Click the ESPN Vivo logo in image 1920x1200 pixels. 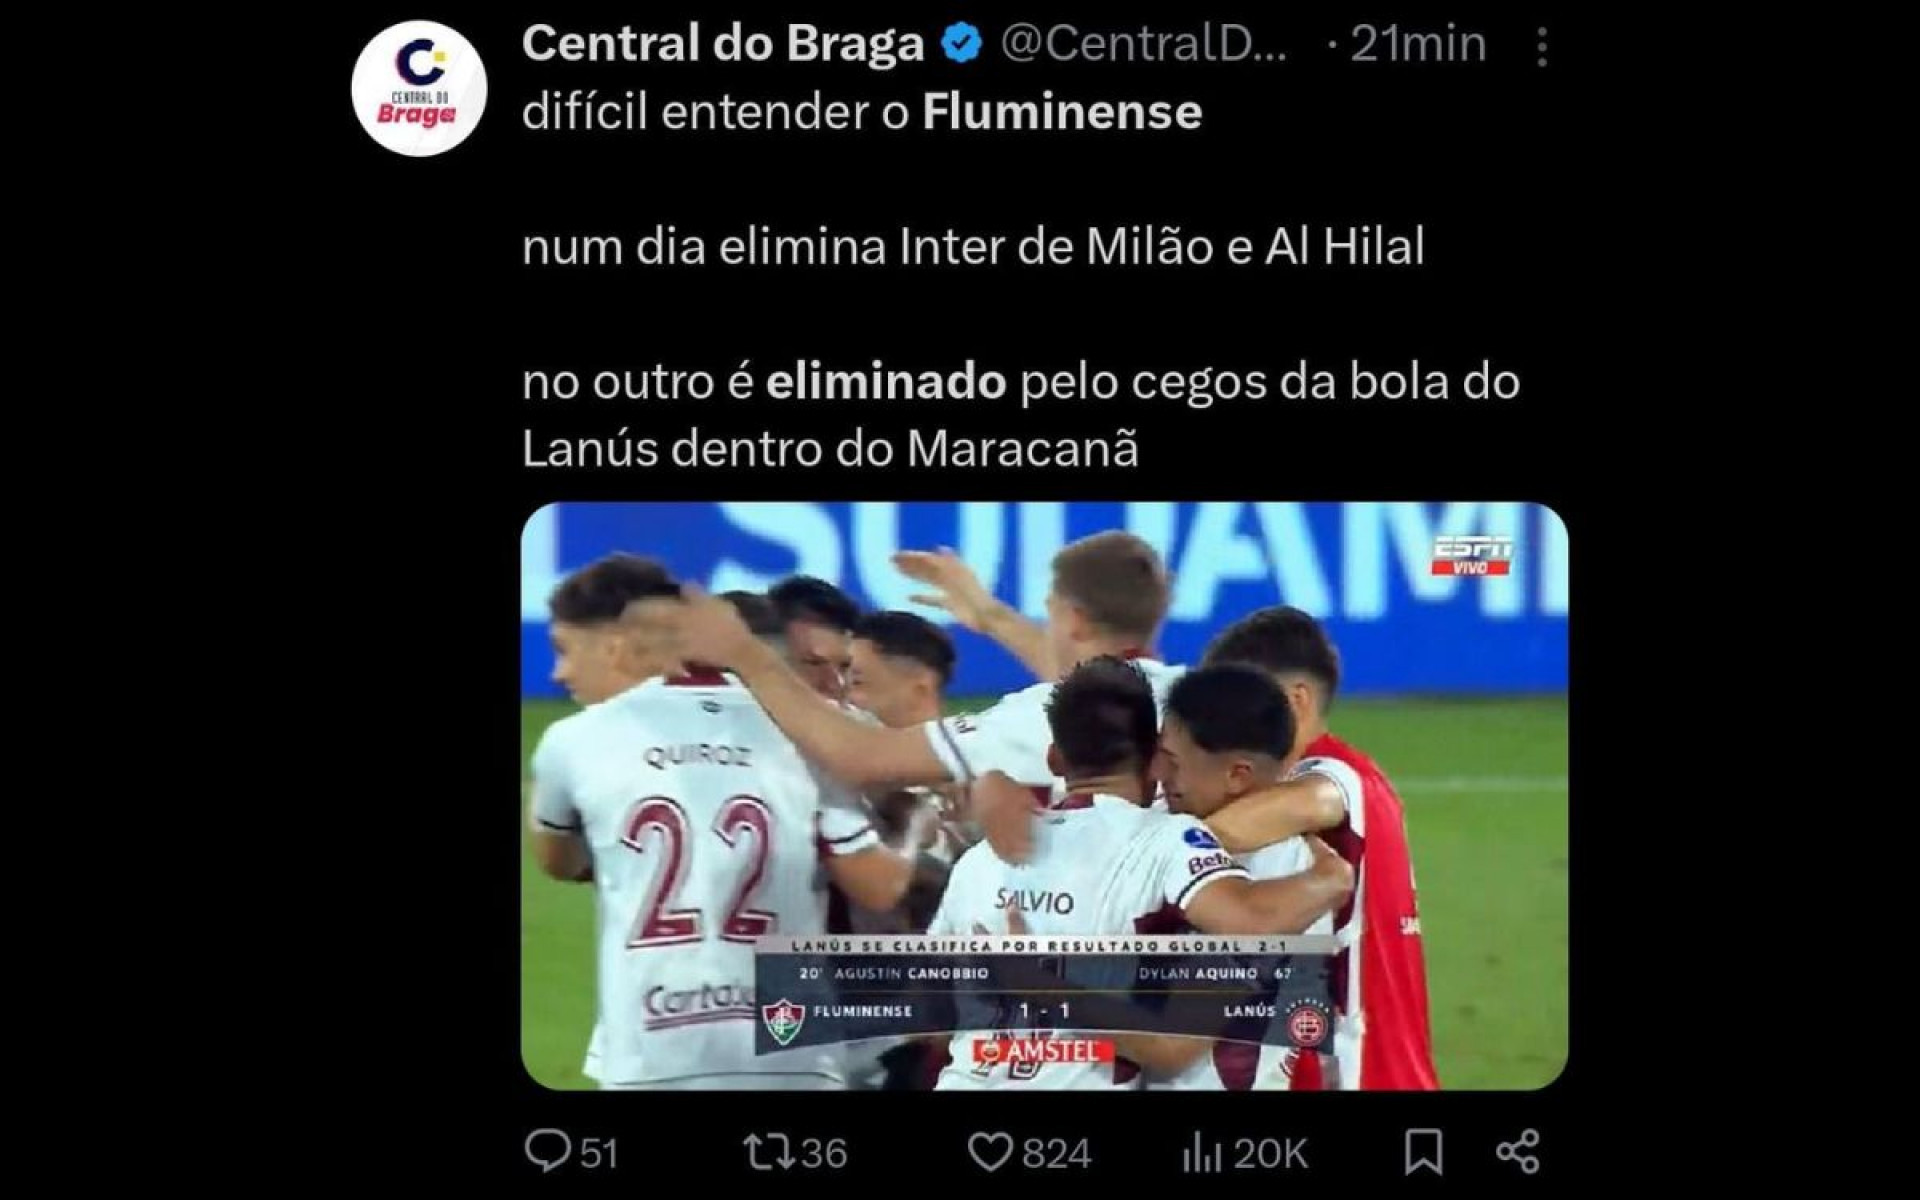pyautogui.click(x=1471, y=557)
